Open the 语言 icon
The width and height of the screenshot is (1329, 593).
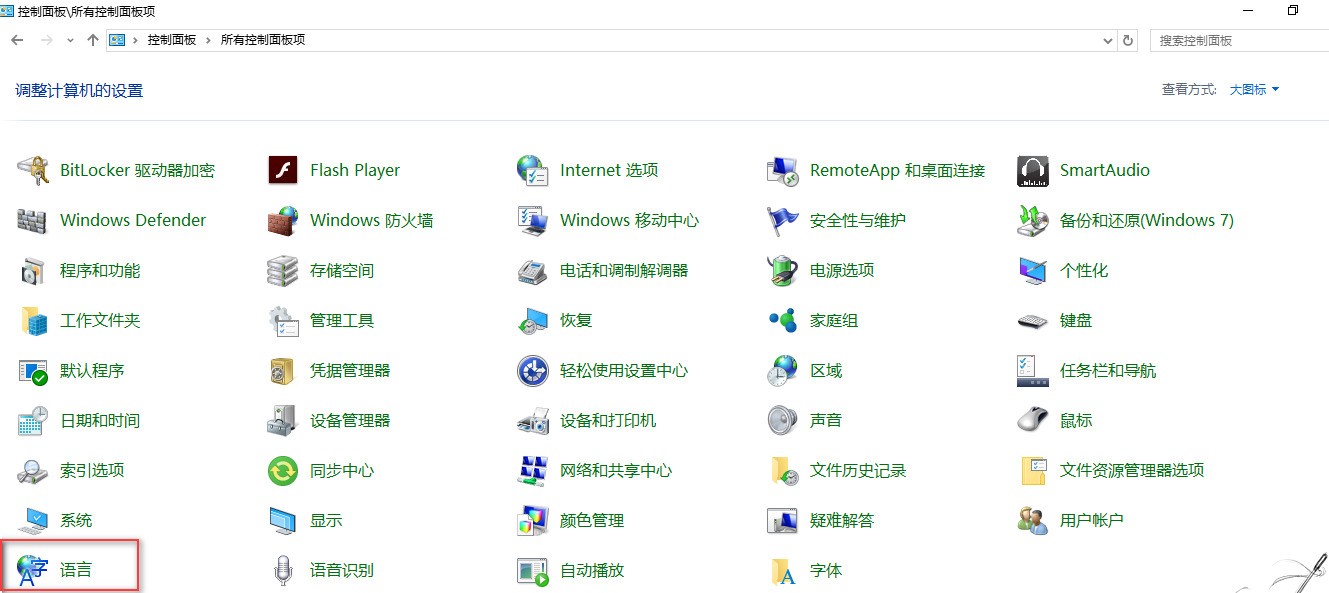click(x=33, y=571)
